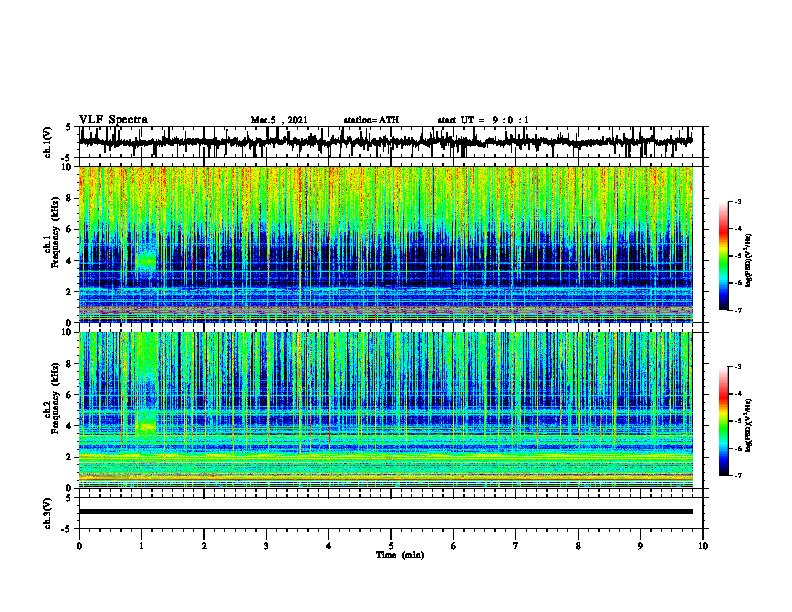Click the "9" tick on time axis
The image size is (792, 612).
[640, 546]
